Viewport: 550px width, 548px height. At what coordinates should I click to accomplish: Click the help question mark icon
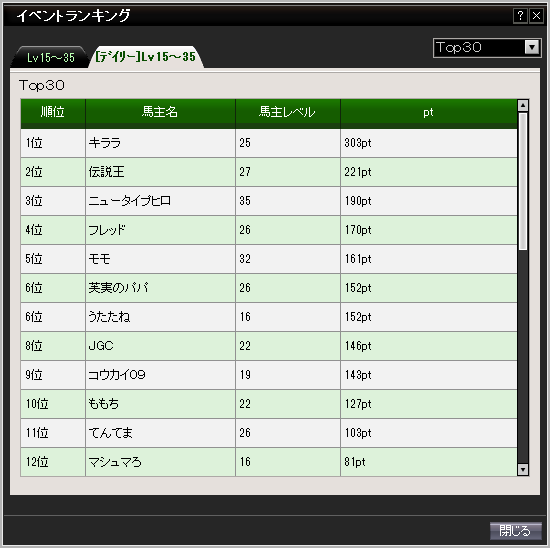pos(520,16)
